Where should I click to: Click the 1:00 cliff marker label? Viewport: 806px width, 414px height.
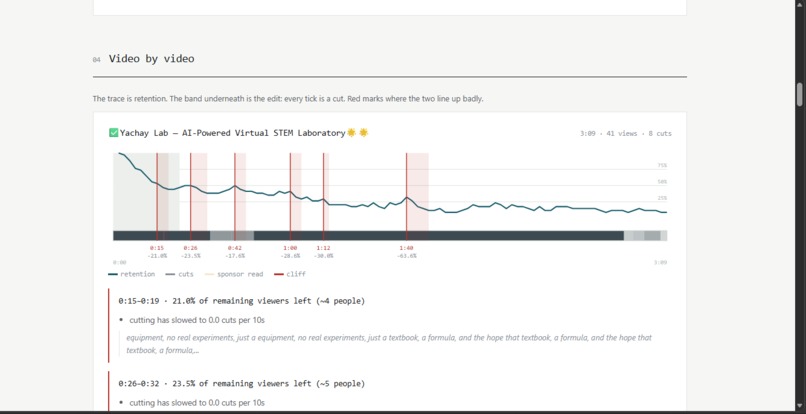coord(290,248)
